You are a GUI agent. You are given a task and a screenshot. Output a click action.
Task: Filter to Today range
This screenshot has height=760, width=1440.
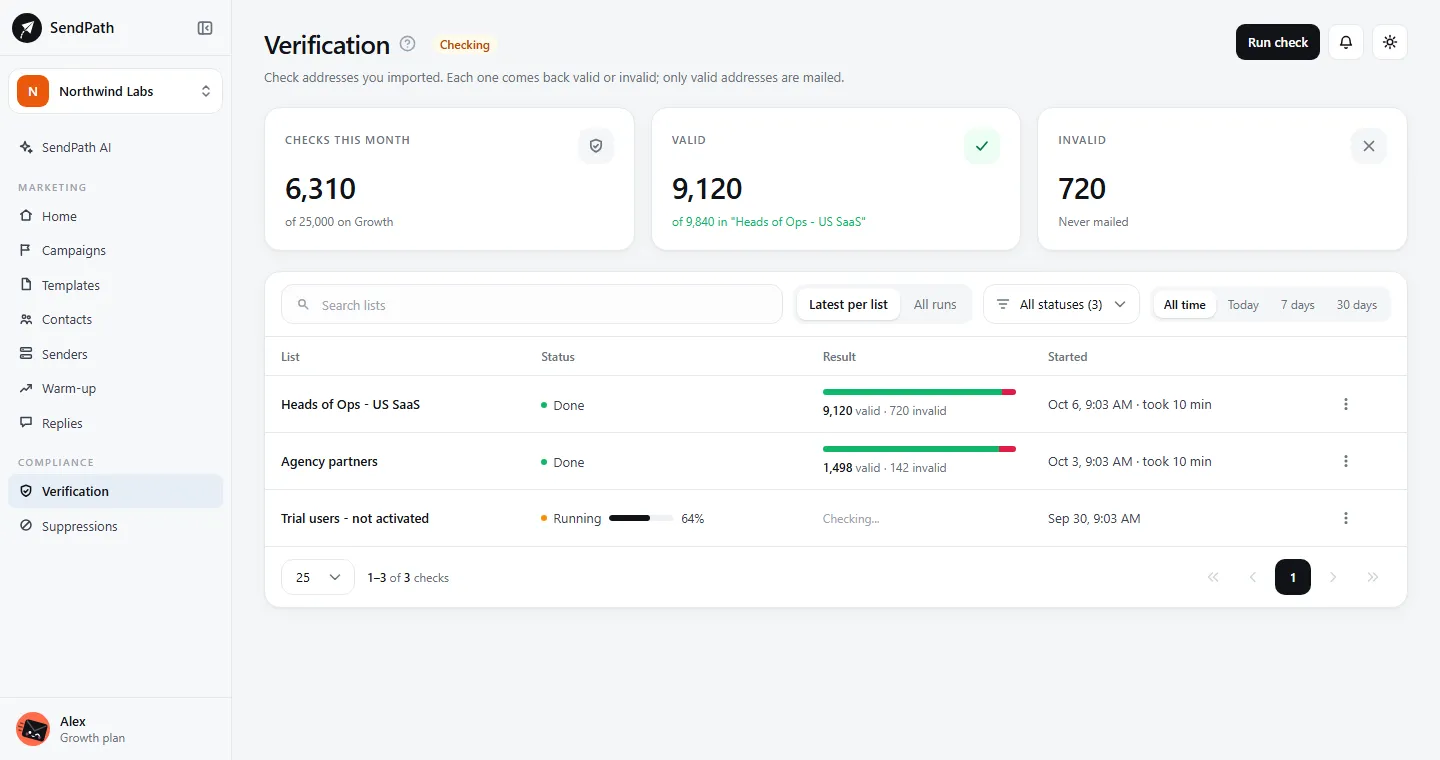(1243, 304)
